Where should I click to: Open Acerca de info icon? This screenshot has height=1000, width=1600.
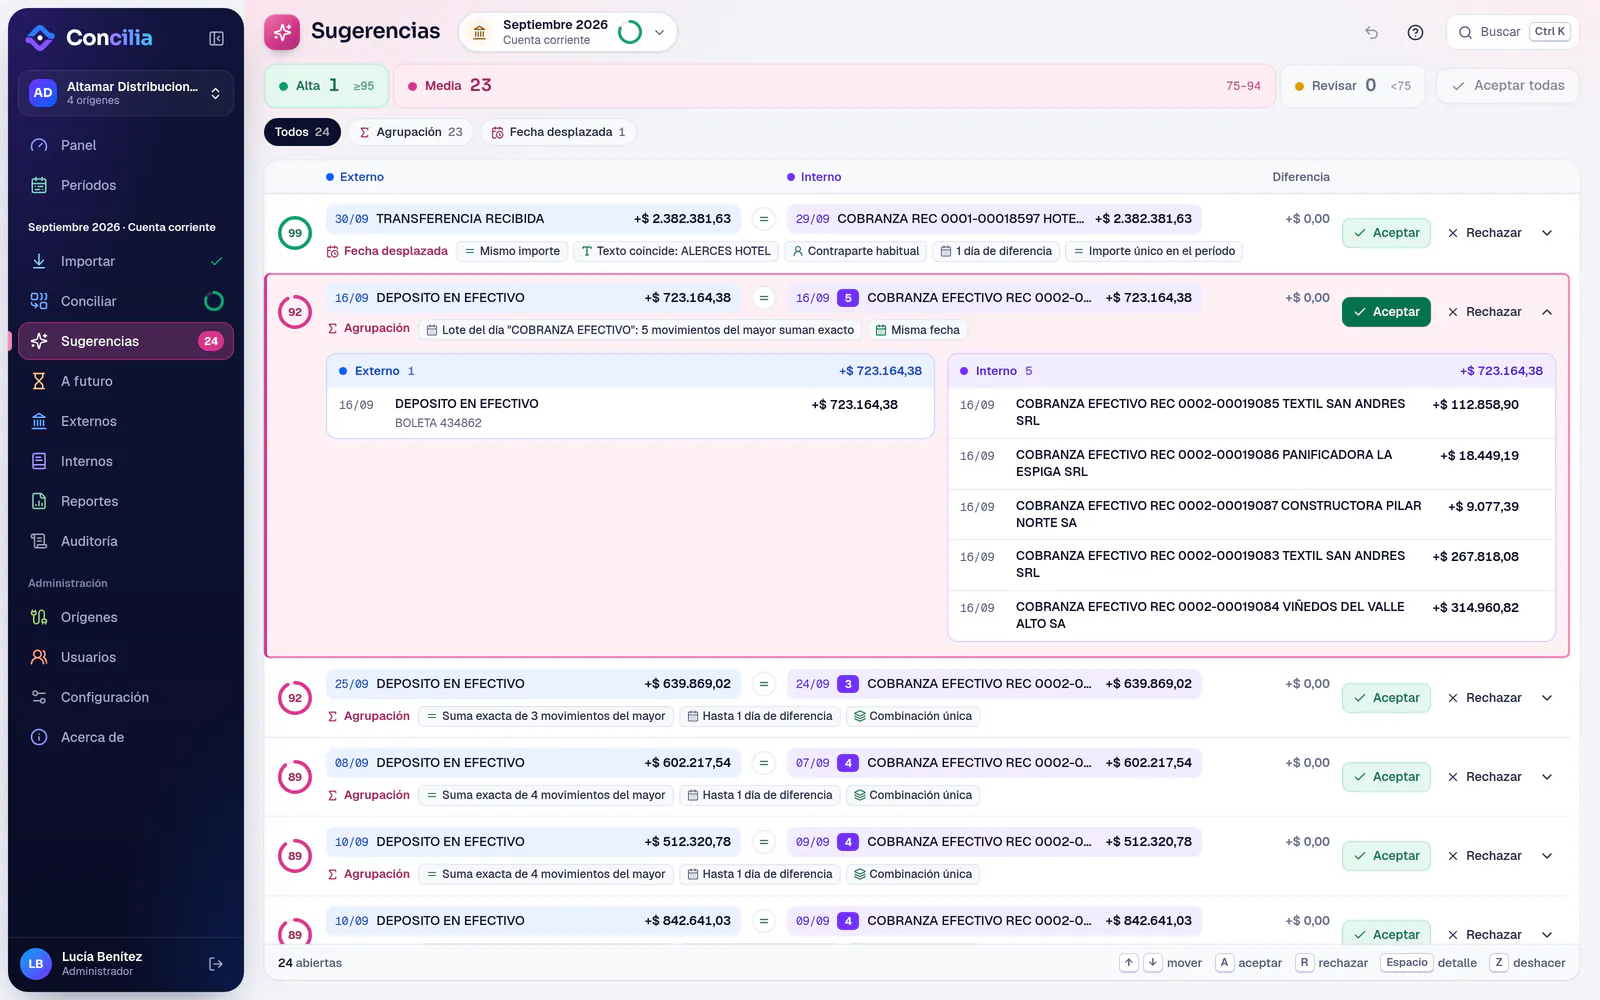click(39, 737)
